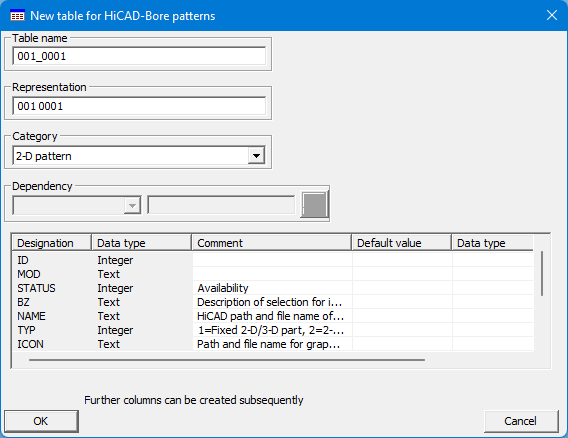The width and height of the screenshot is (568, 438).
Task: Click the Representation text field
Action: (x=139, y=106)
